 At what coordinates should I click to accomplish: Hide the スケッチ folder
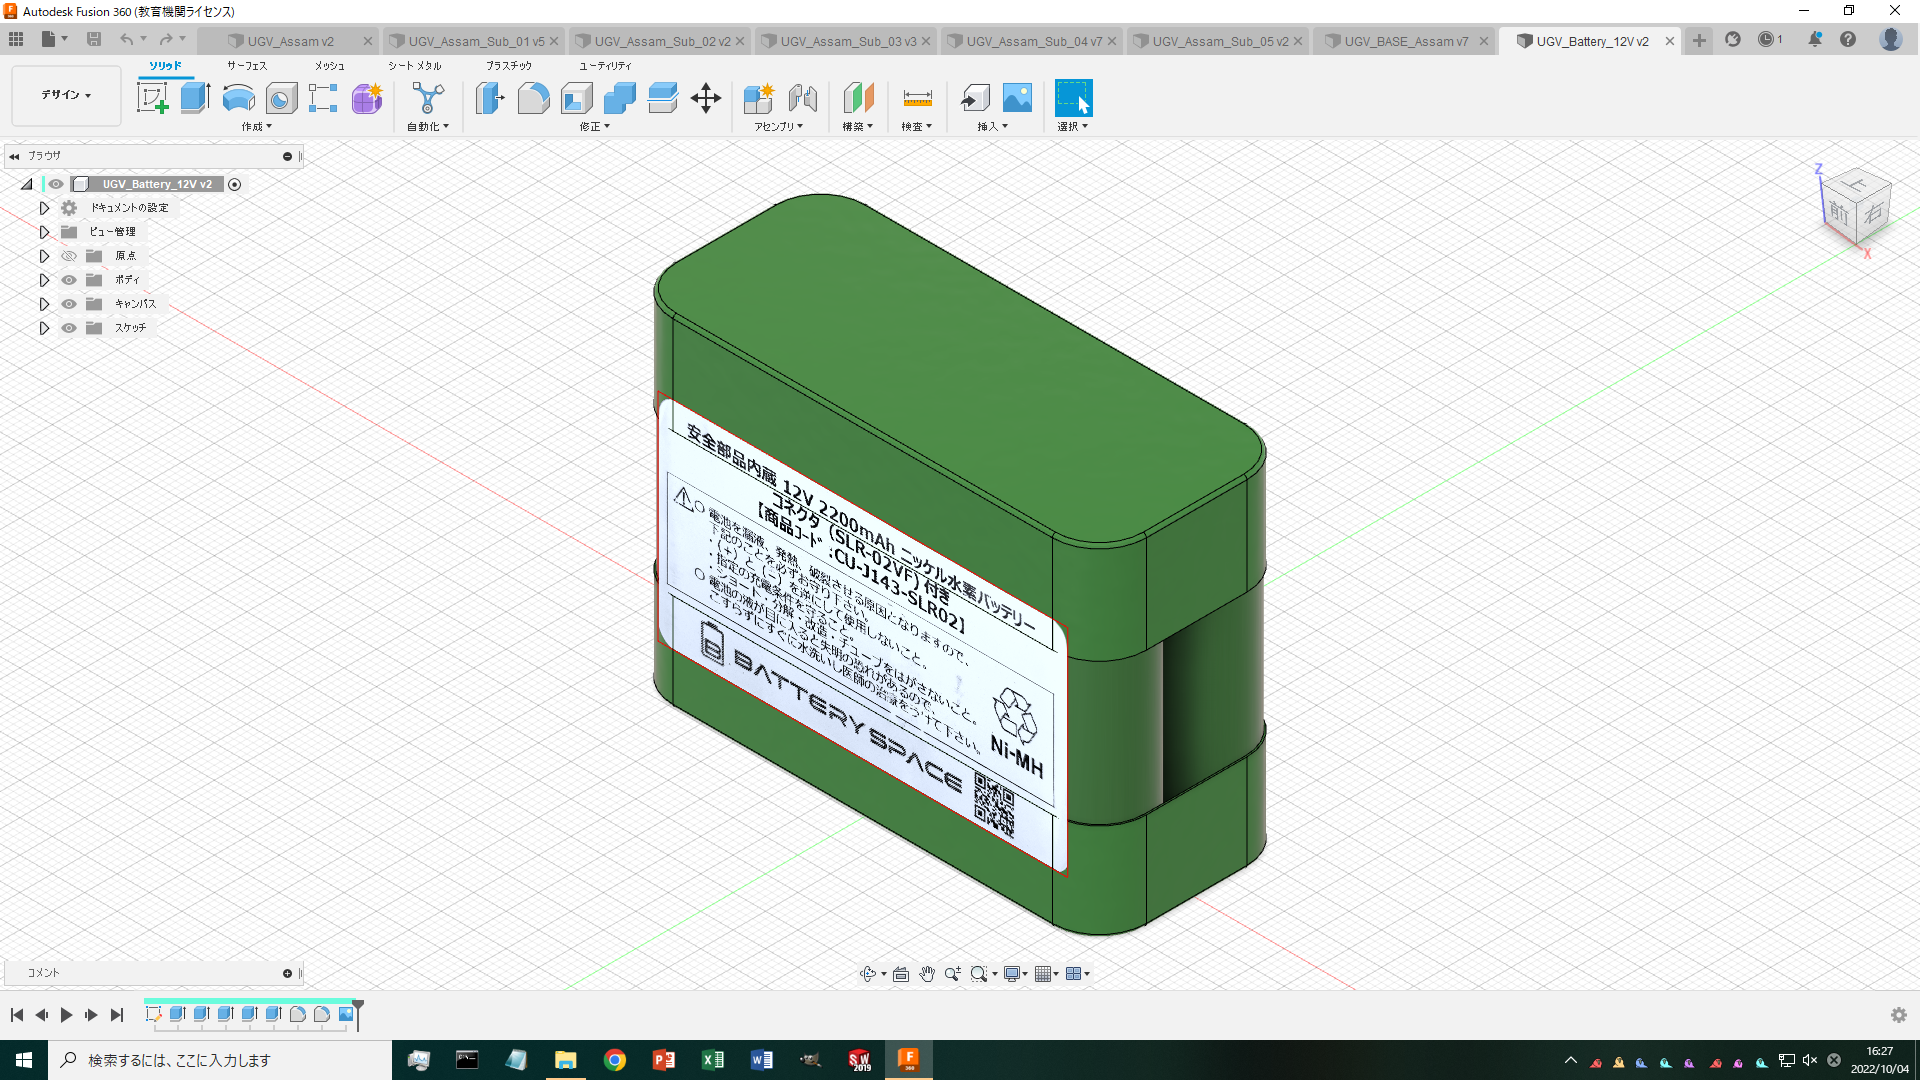tap(69, 328)
